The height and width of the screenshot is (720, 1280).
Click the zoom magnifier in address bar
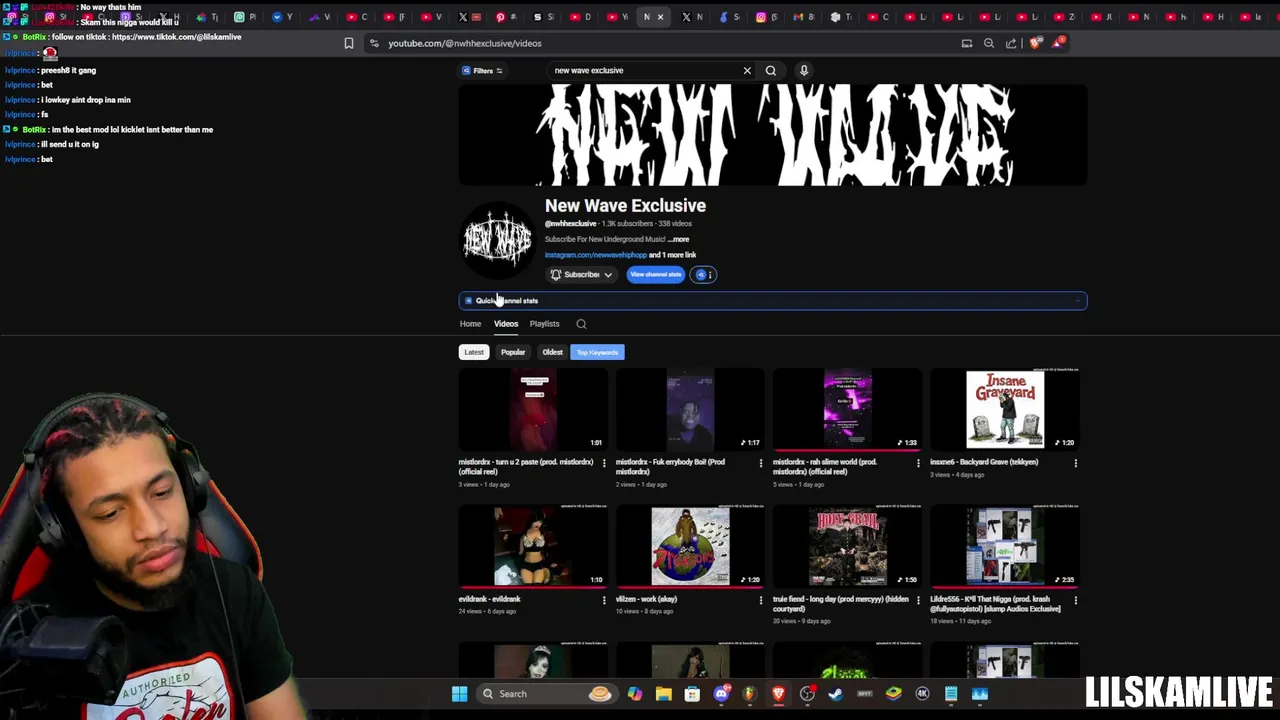click(x=989, y=43)
